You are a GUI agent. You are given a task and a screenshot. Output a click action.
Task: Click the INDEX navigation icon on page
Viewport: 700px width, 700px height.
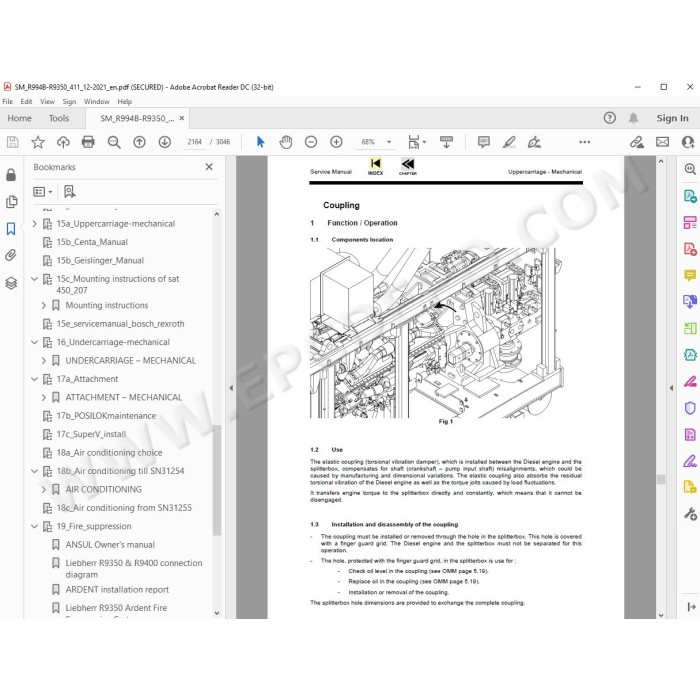(375, 166)
